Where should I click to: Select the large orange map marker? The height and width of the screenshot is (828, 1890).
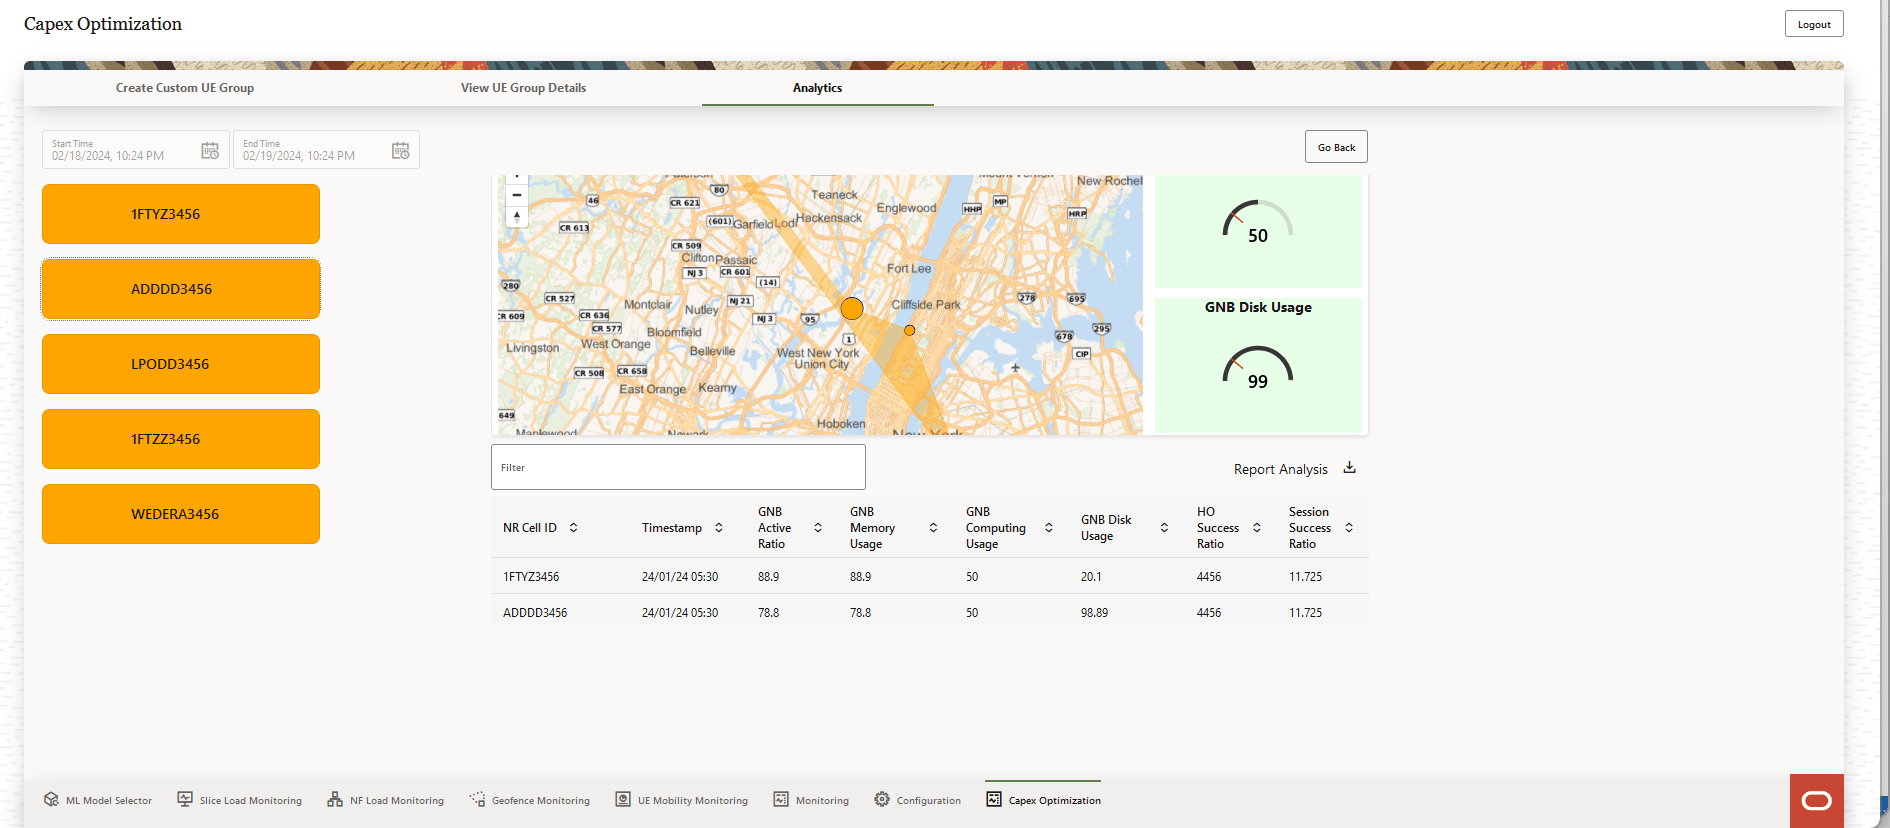click(x=852, y=309)
